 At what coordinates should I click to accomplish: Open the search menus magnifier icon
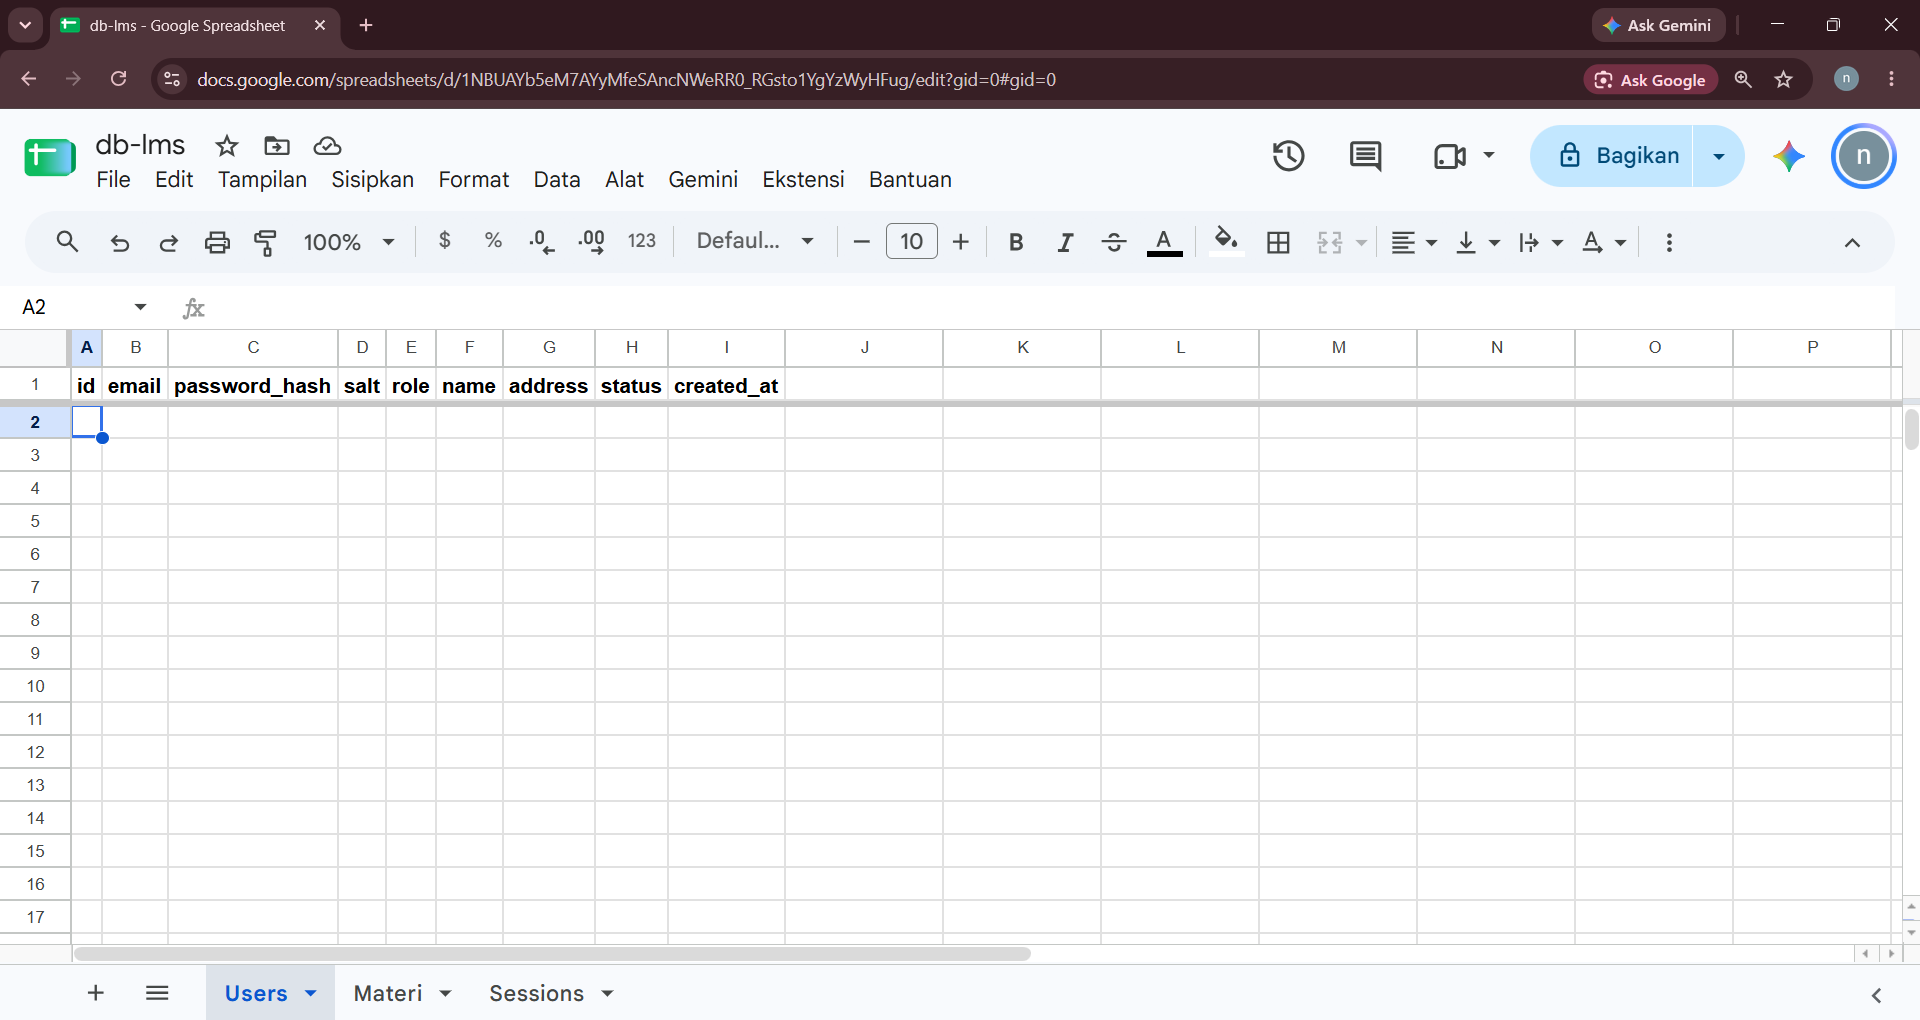click(x=67, y=242)
